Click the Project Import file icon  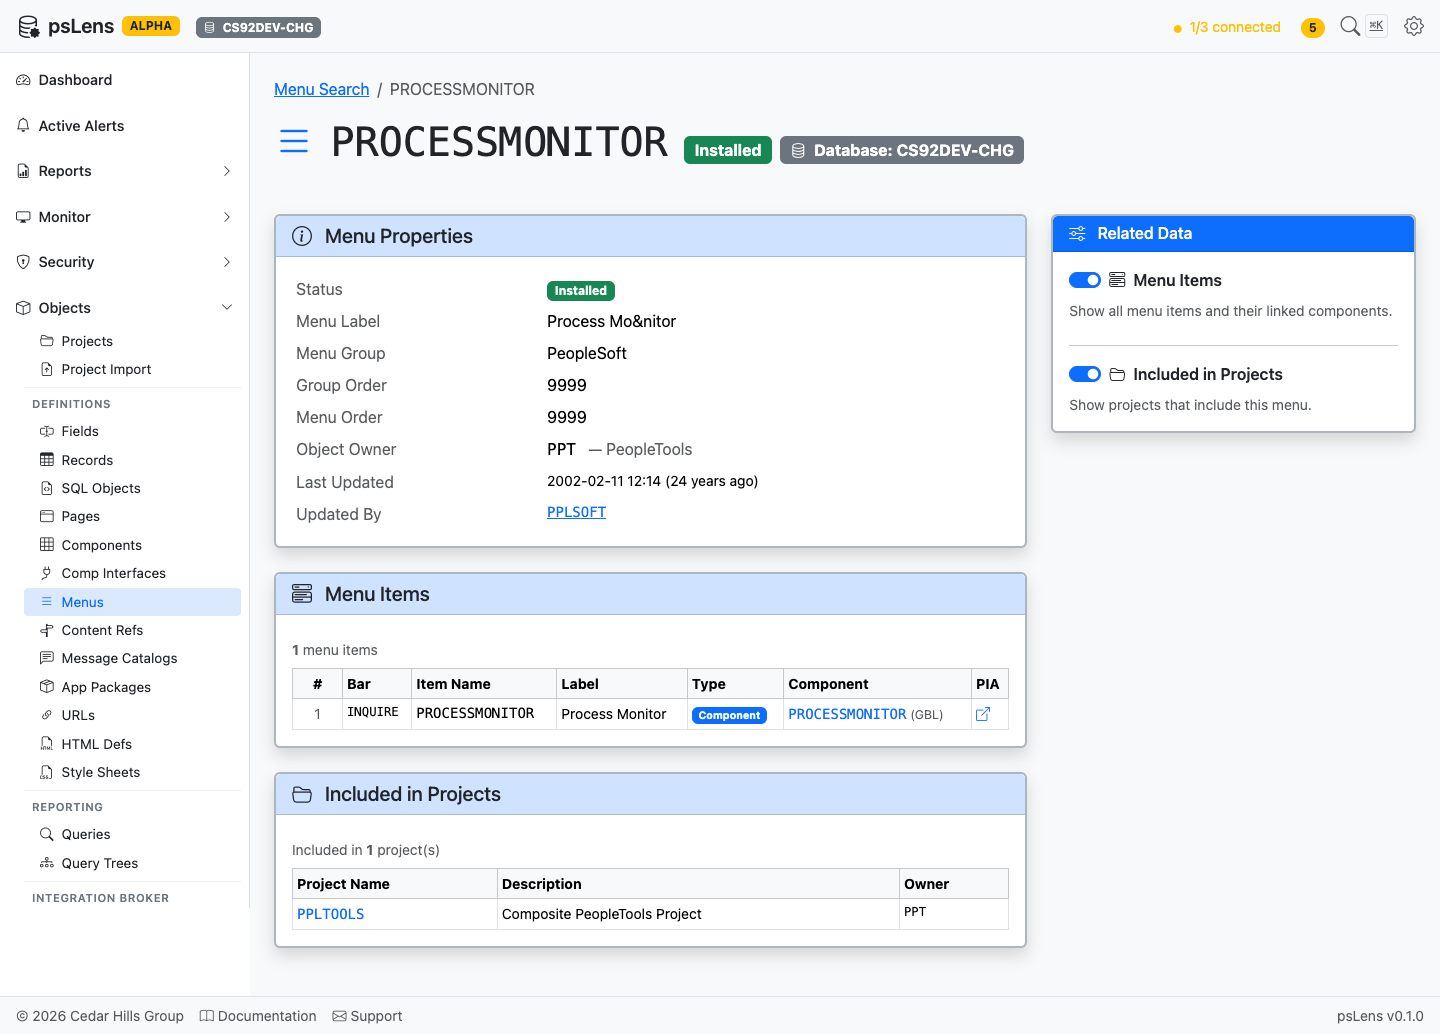click(x=47, y=369)
